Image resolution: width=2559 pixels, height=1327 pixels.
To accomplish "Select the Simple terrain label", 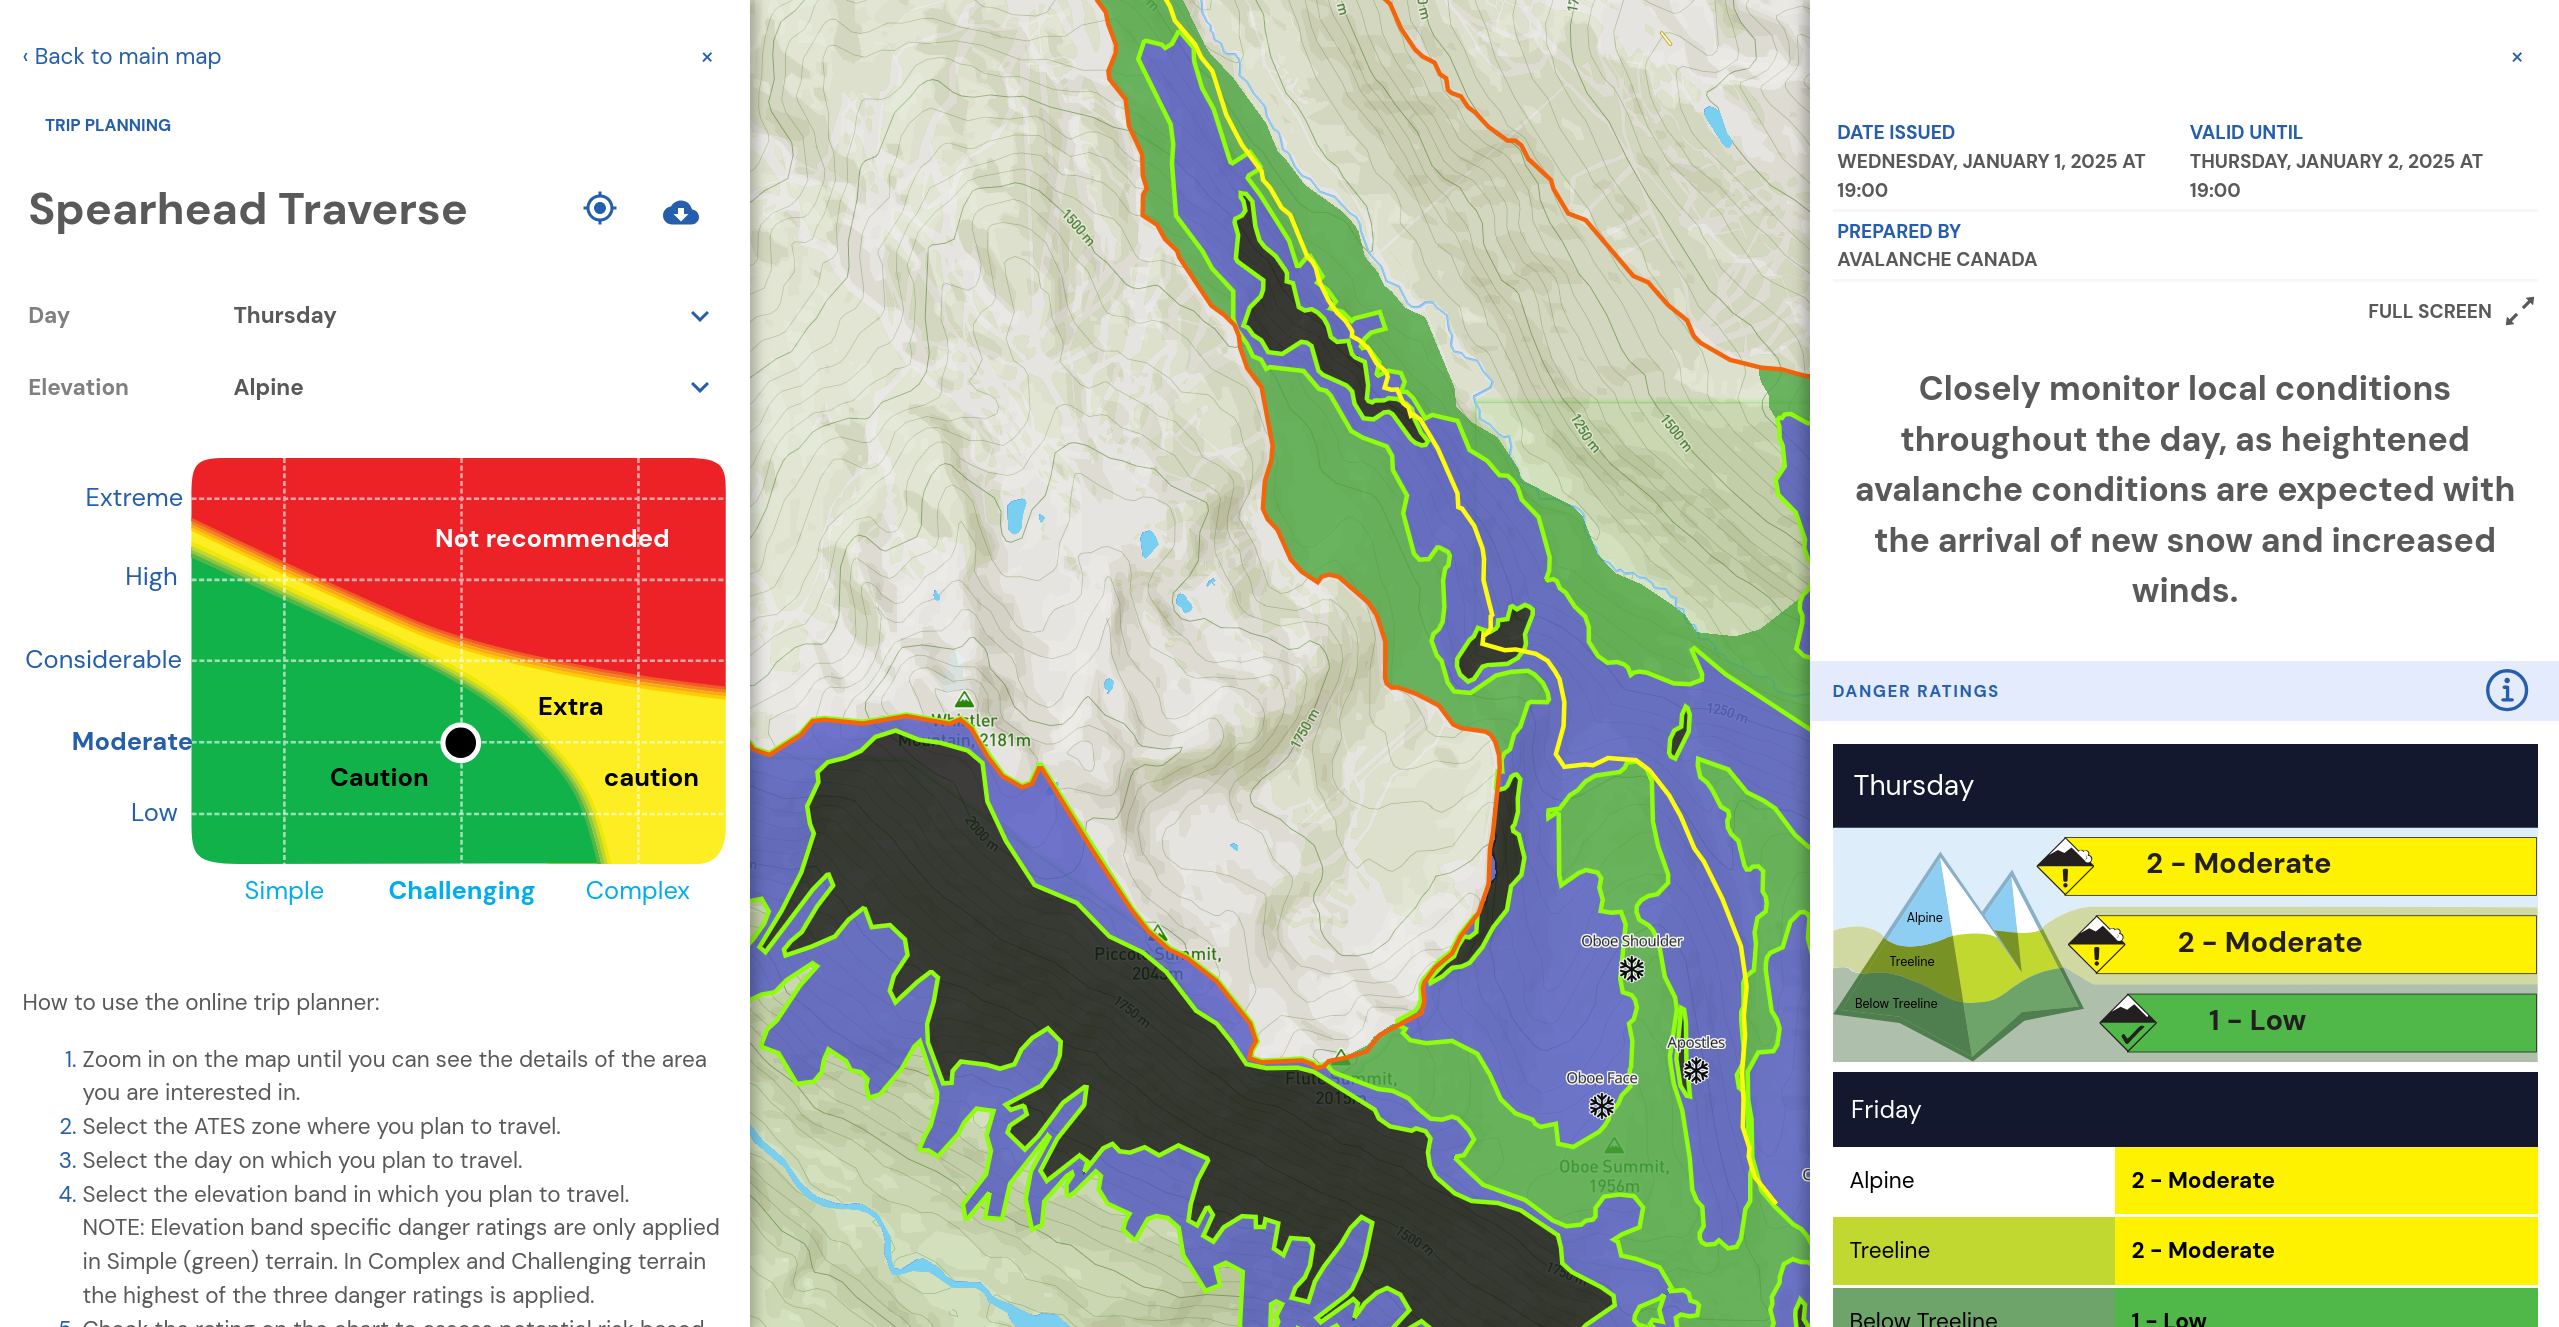I will tap(284, 890).
